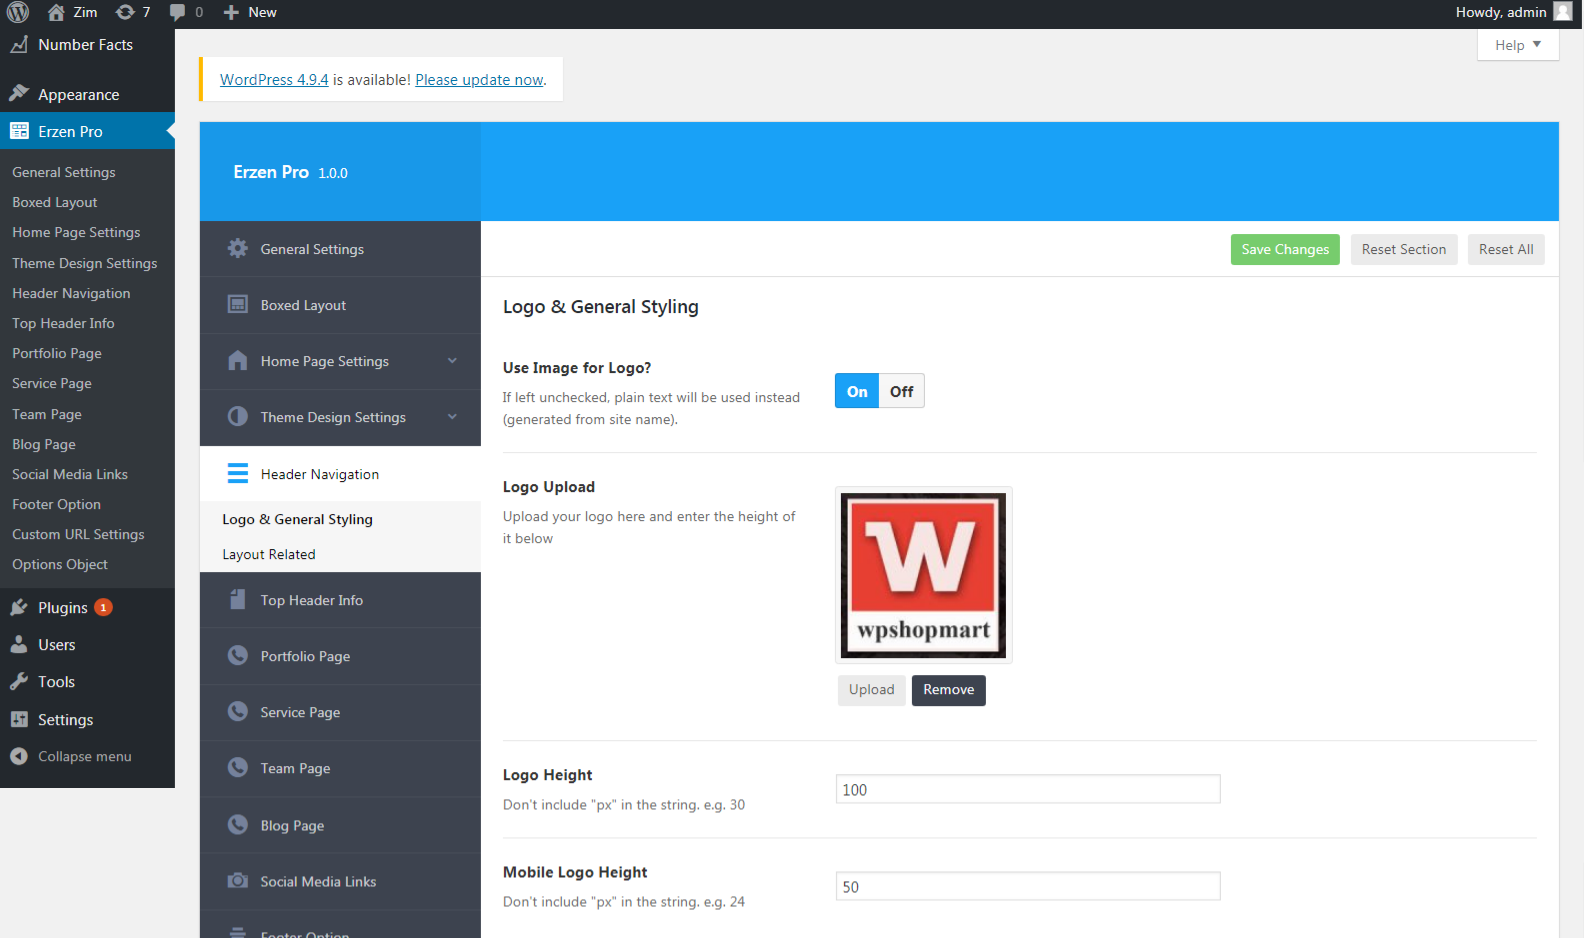Click the Users person icon
The image size is (1584, 938).
click(19, 645)
